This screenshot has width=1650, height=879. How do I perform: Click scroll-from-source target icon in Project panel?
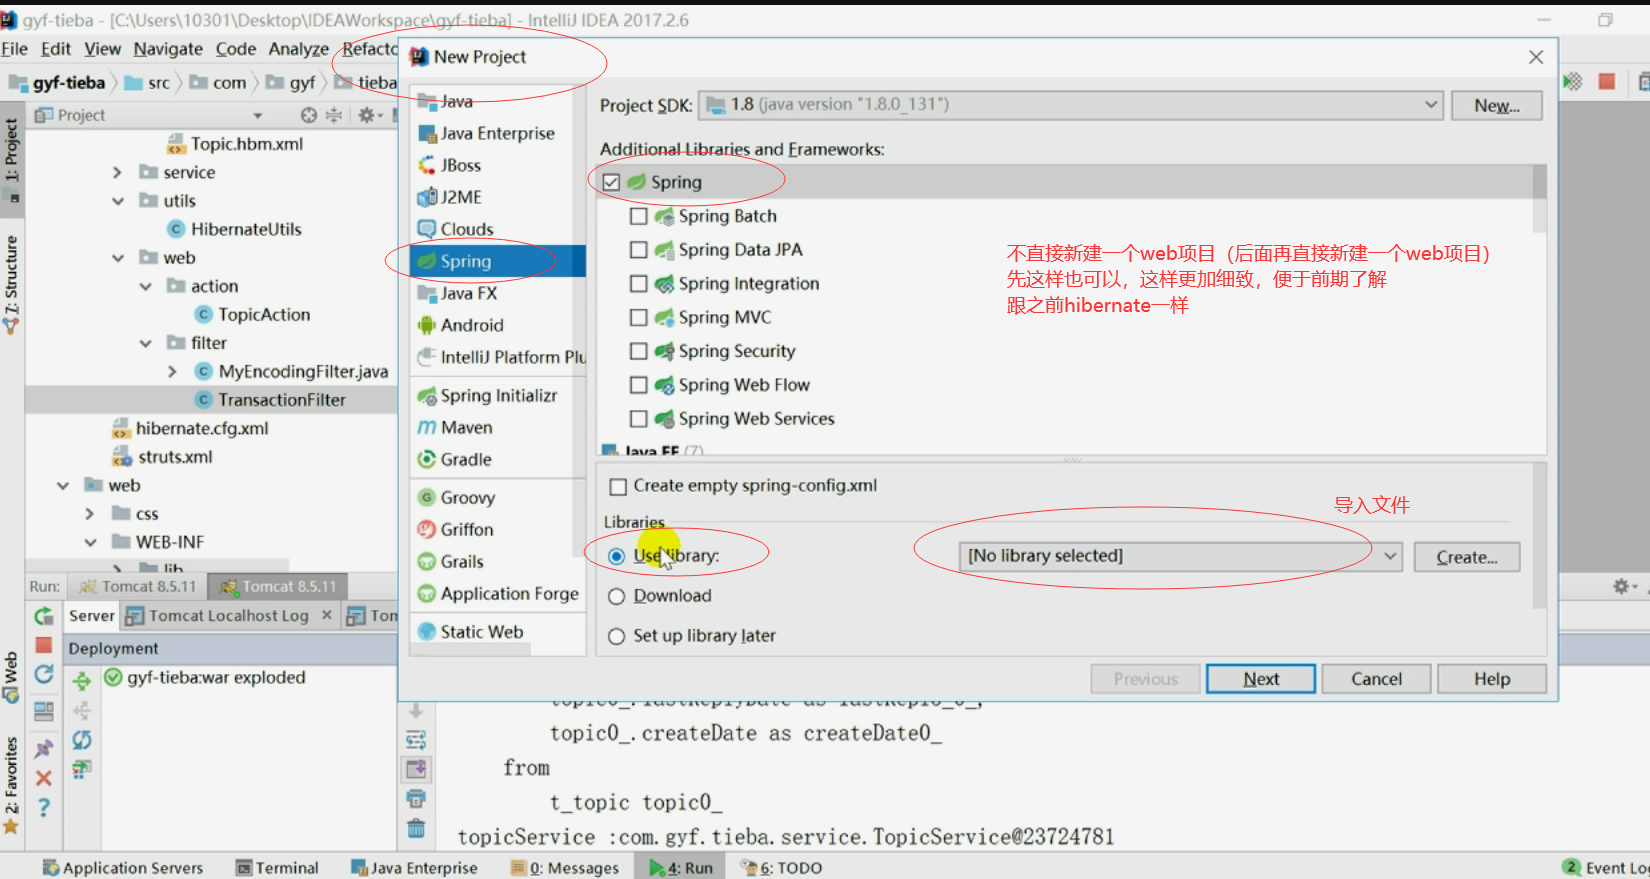pyautogui.click(x=309, y=116)
